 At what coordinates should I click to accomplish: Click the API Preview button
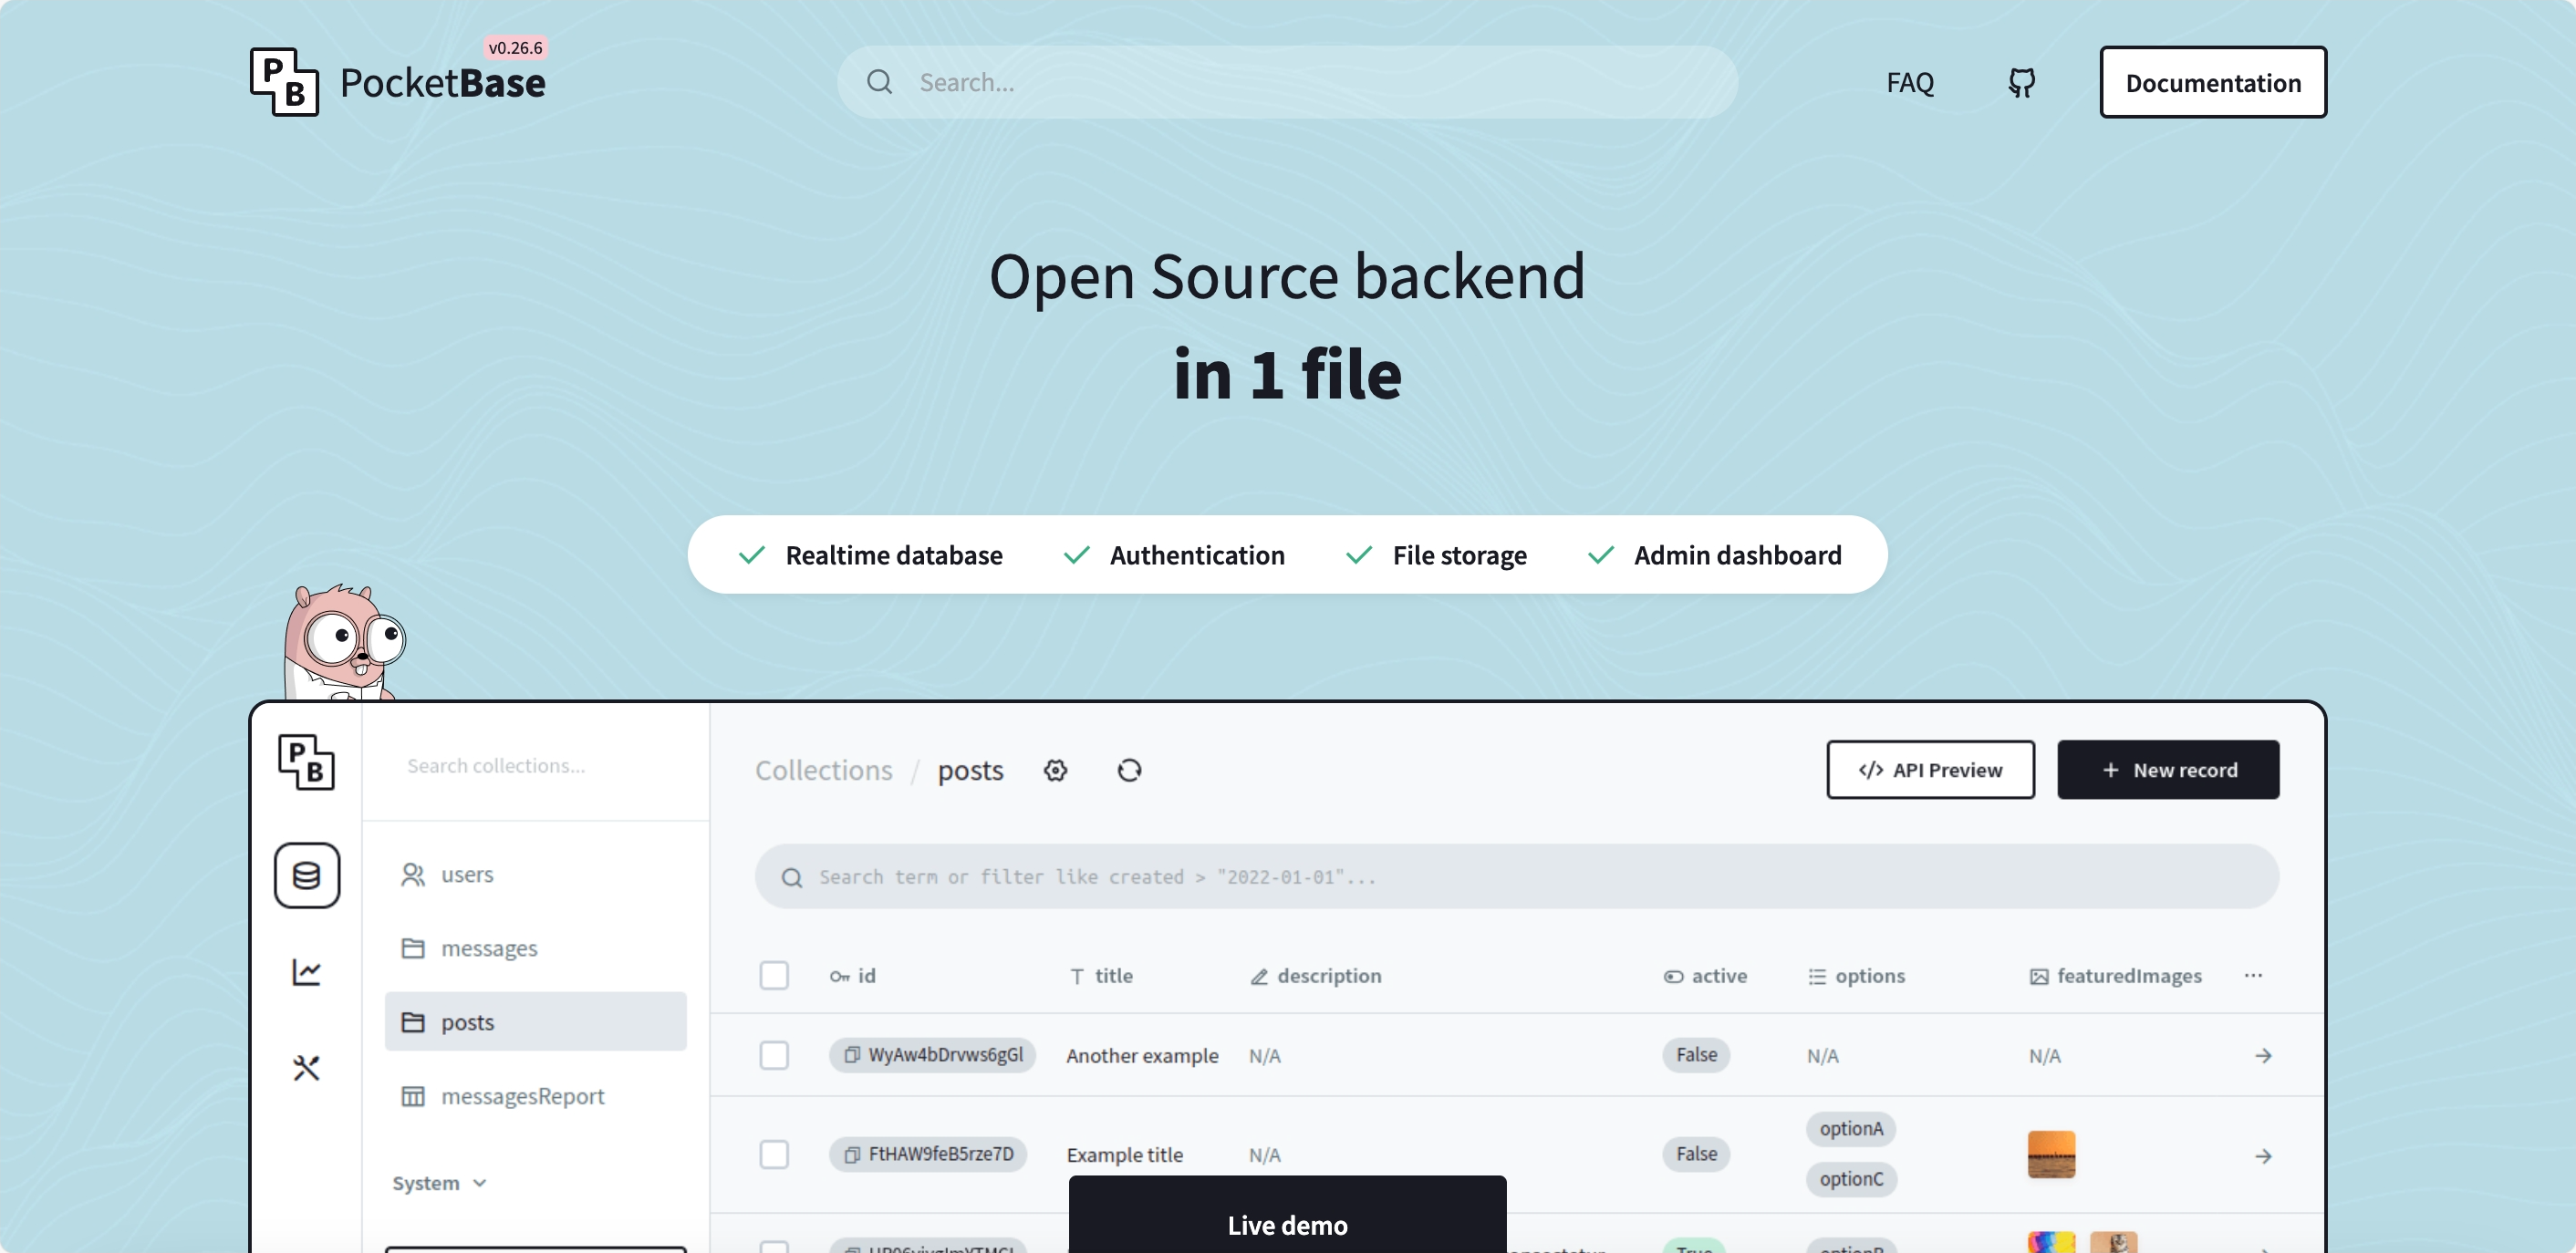1930,770
